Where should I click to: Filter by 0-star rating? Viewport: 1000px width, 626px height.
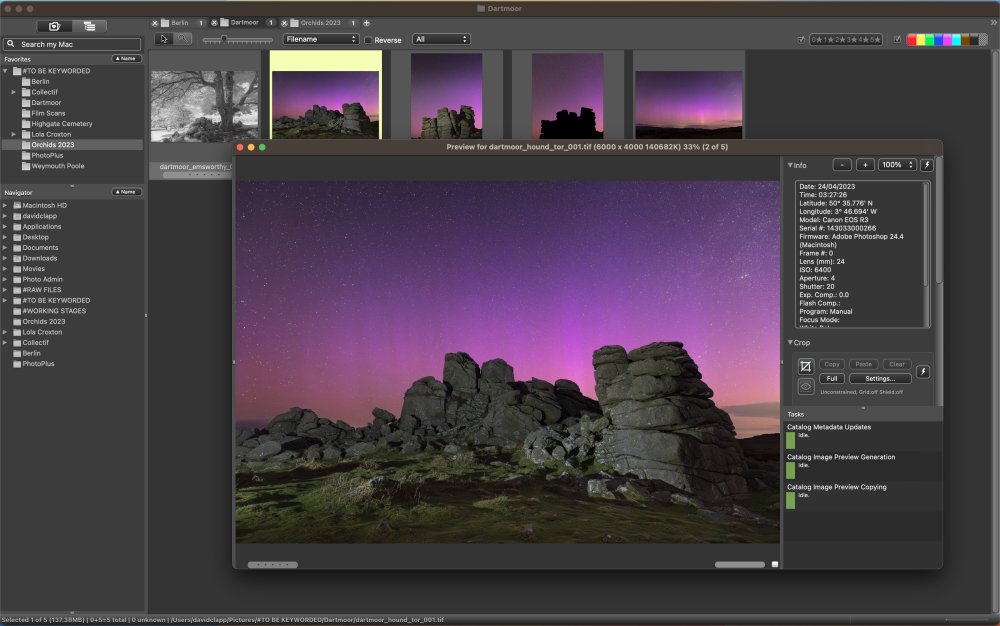[817, 40]
